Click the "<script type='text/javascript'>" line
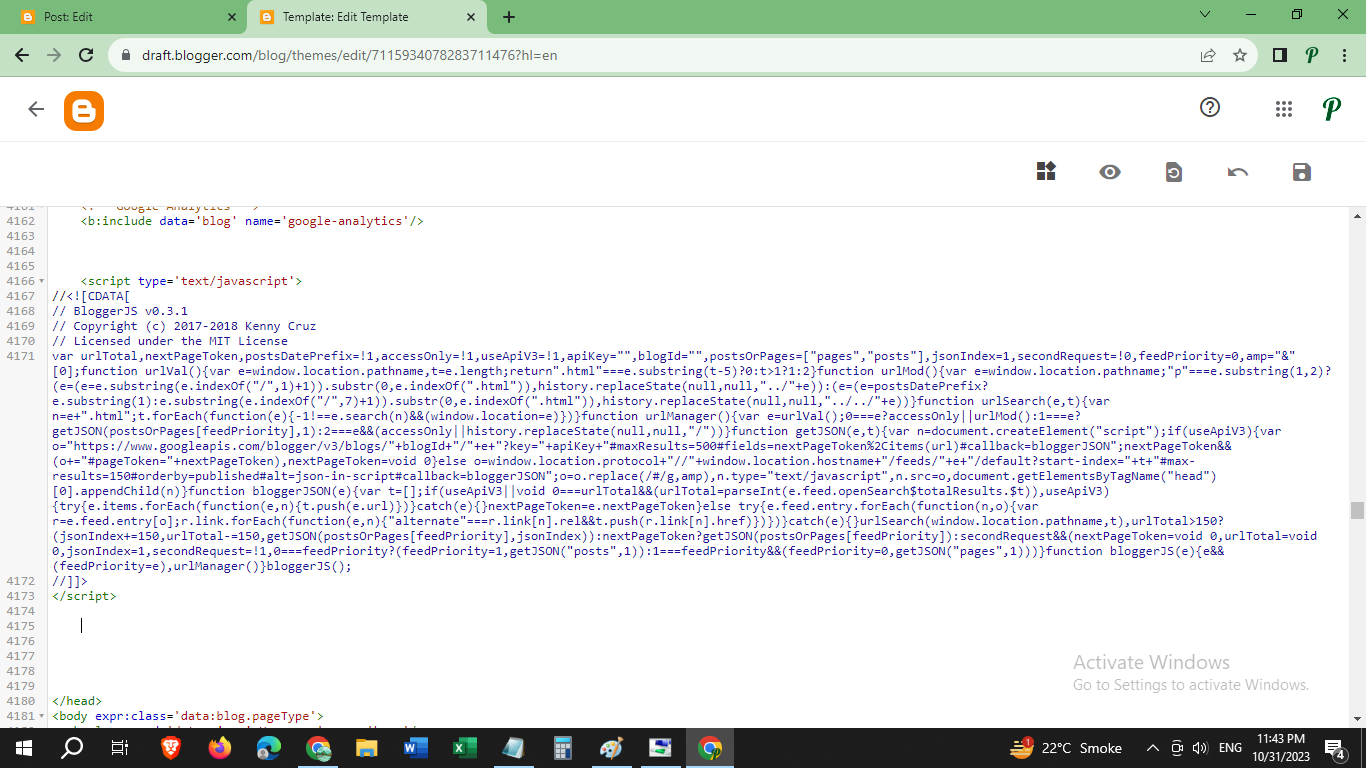 pyautogui.click(x=191, y=281)
